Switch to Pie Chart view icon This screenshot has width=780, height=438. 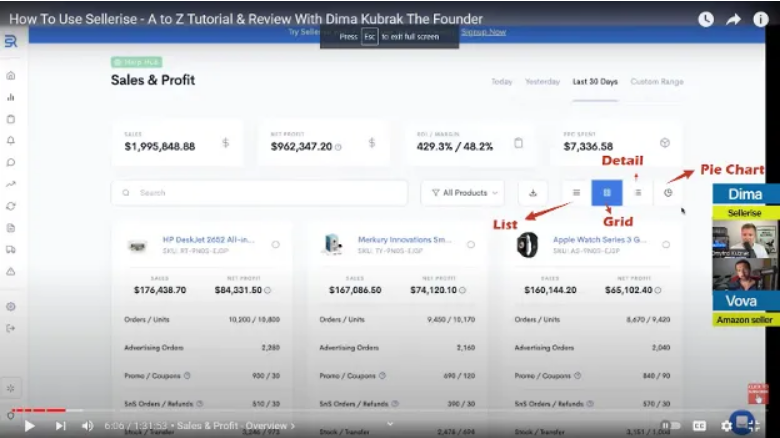[x=668, y=193]
